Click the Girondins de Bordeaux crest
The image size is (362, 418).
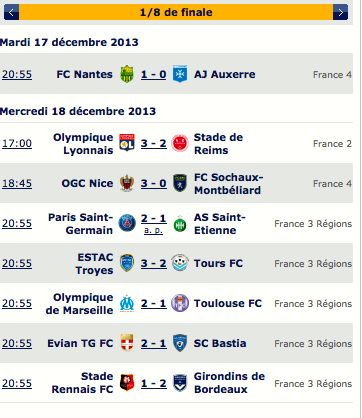(x=180, y=383)
